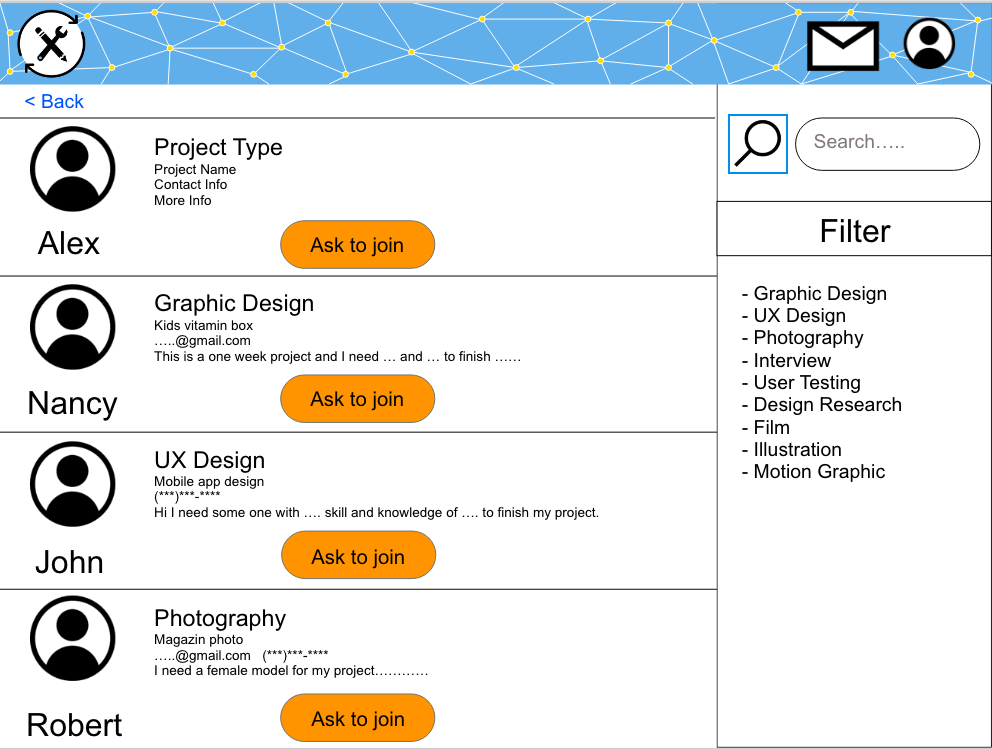Select the Film filter entry
992x749 pixels.
(x=771, y=427)
